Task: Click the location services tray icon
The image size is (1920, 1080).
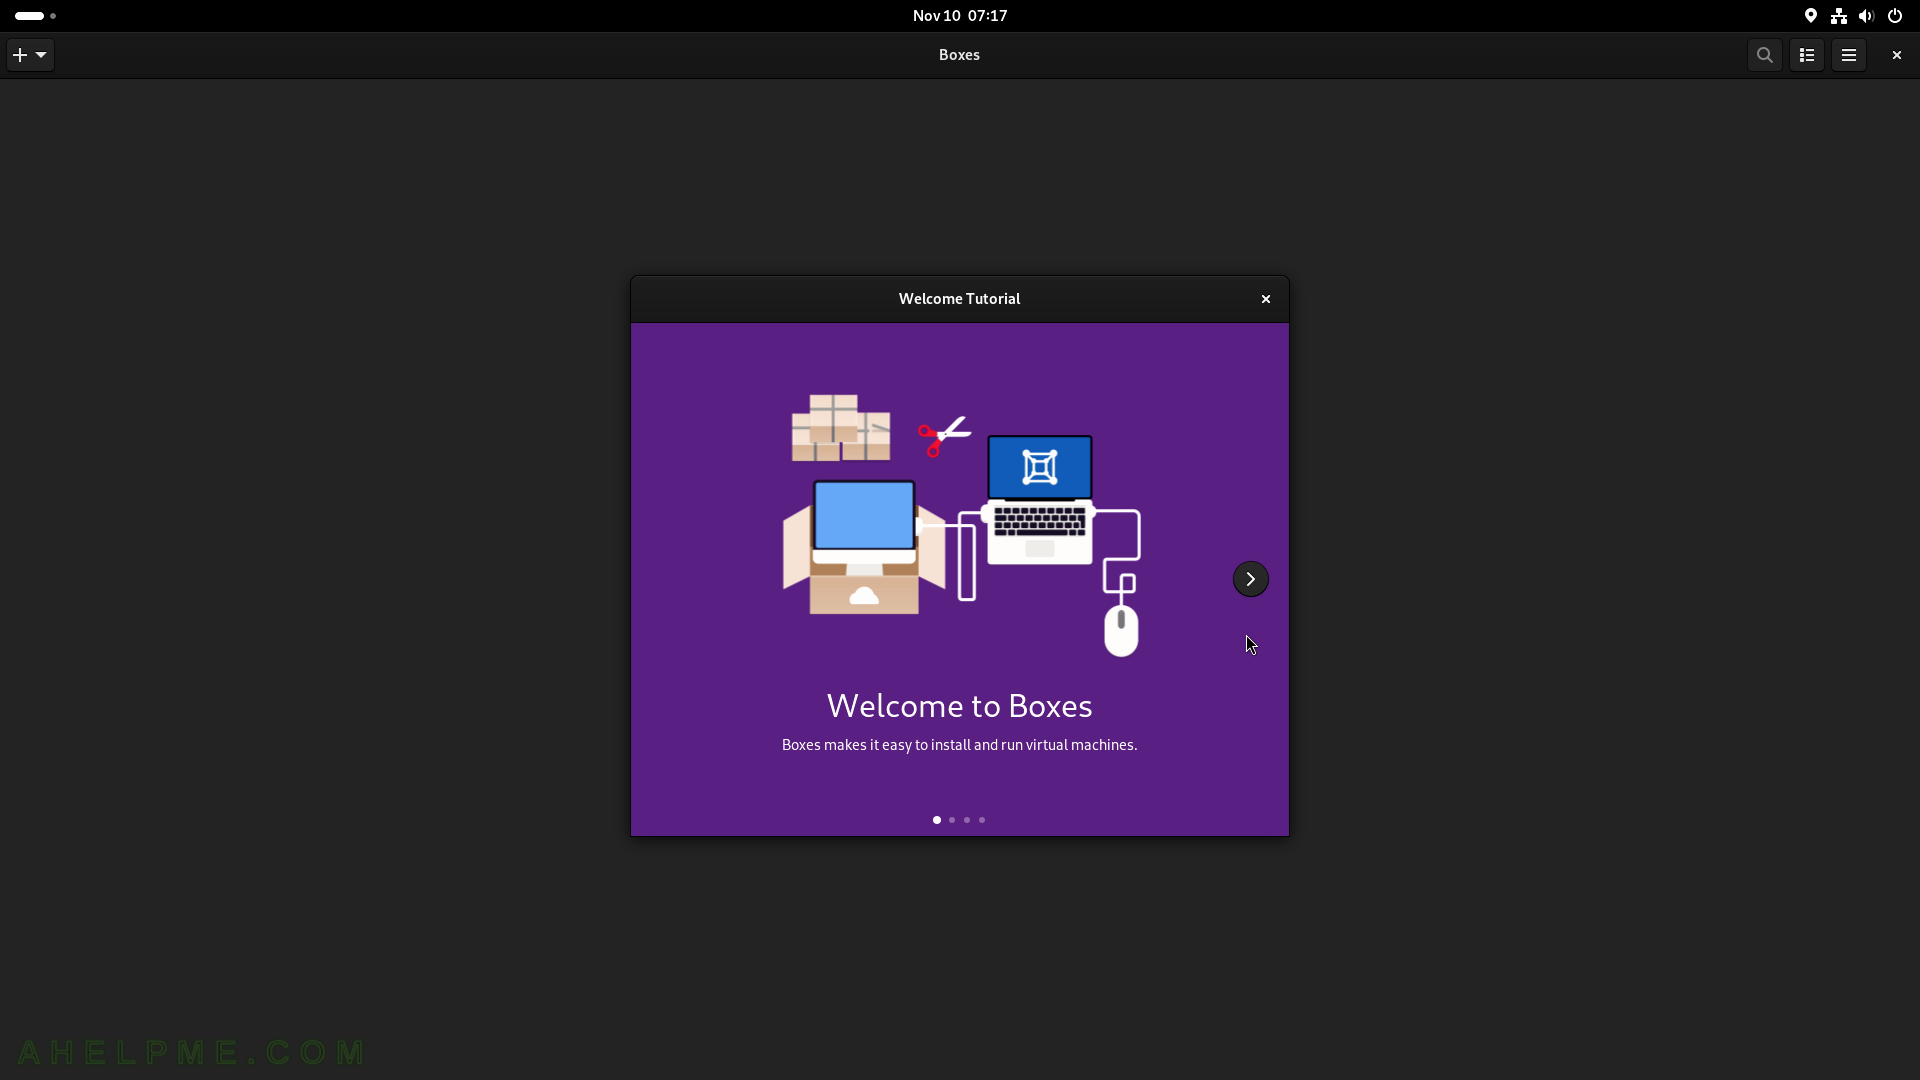Action: tap(1811, 16)
